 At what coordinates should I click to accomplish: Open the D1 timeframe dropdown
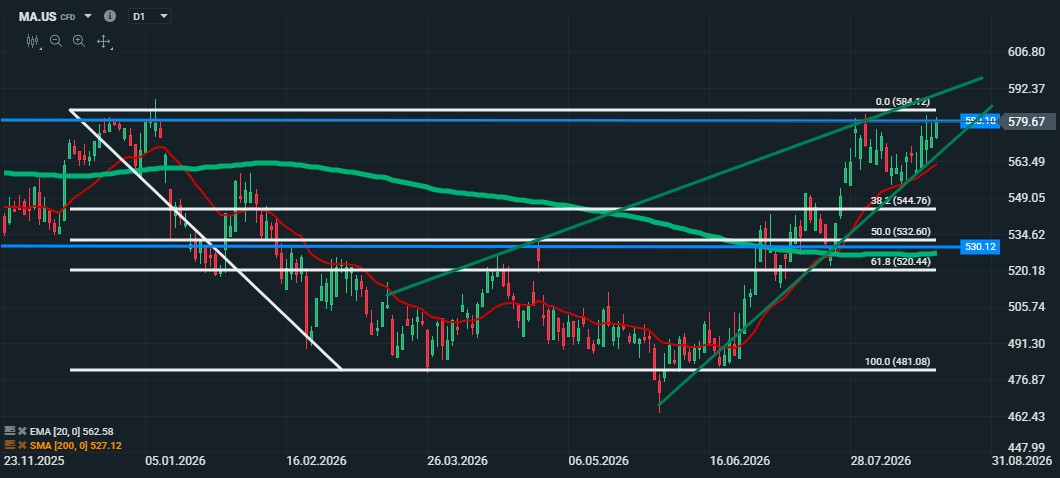(151, 16)
